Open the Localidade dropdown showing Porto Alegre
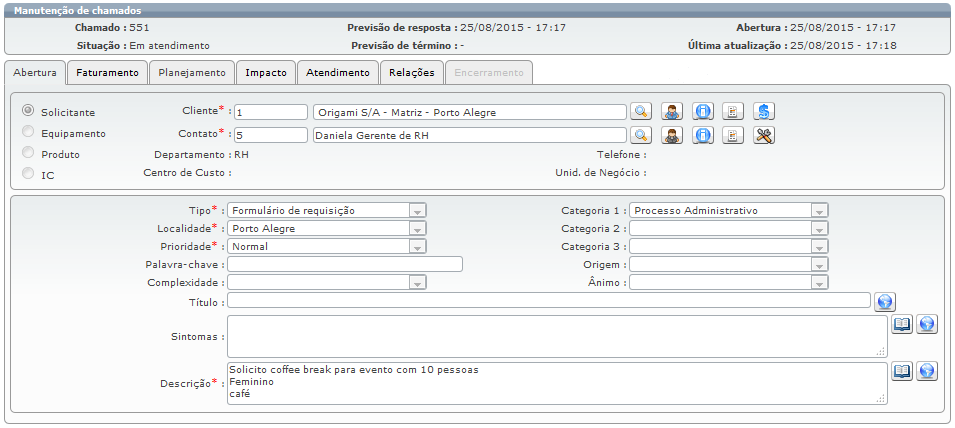This screenshot has height=428, width=955. (x=327, y=229)
